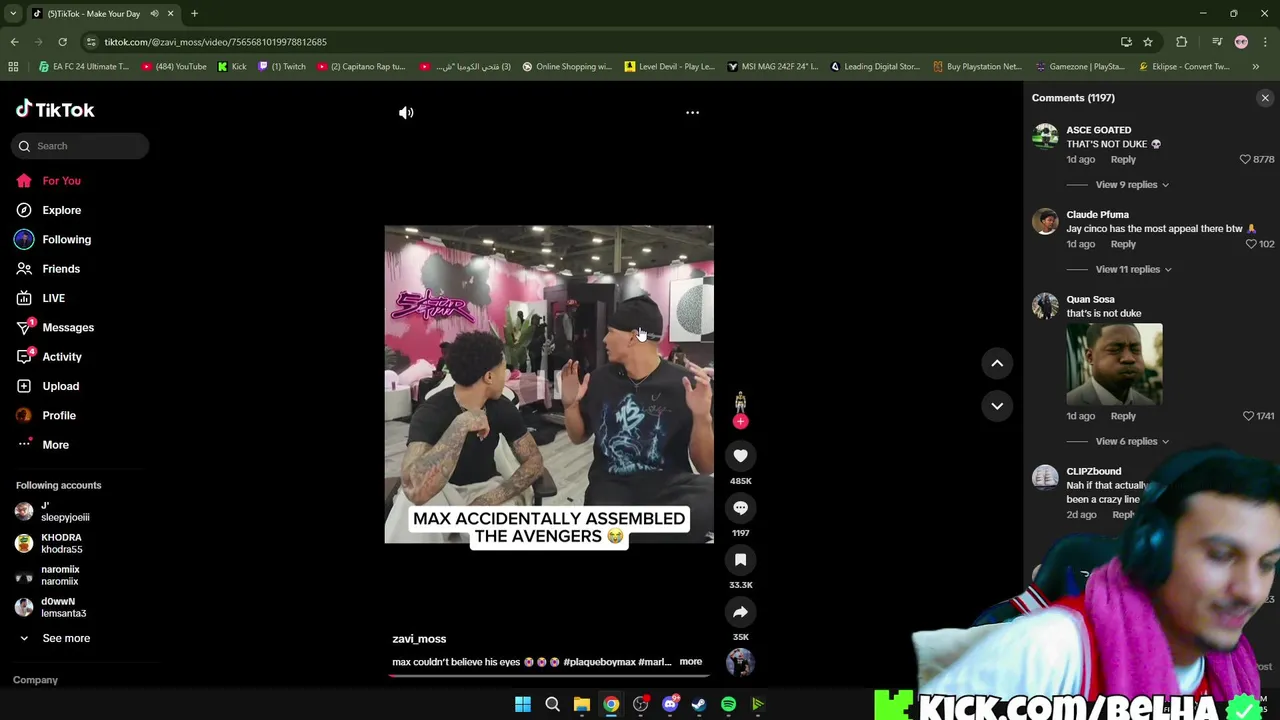Screen dimensions: 1280x720
Task: Open the zavi_moss creator profile
Action: tap(419, 639)
